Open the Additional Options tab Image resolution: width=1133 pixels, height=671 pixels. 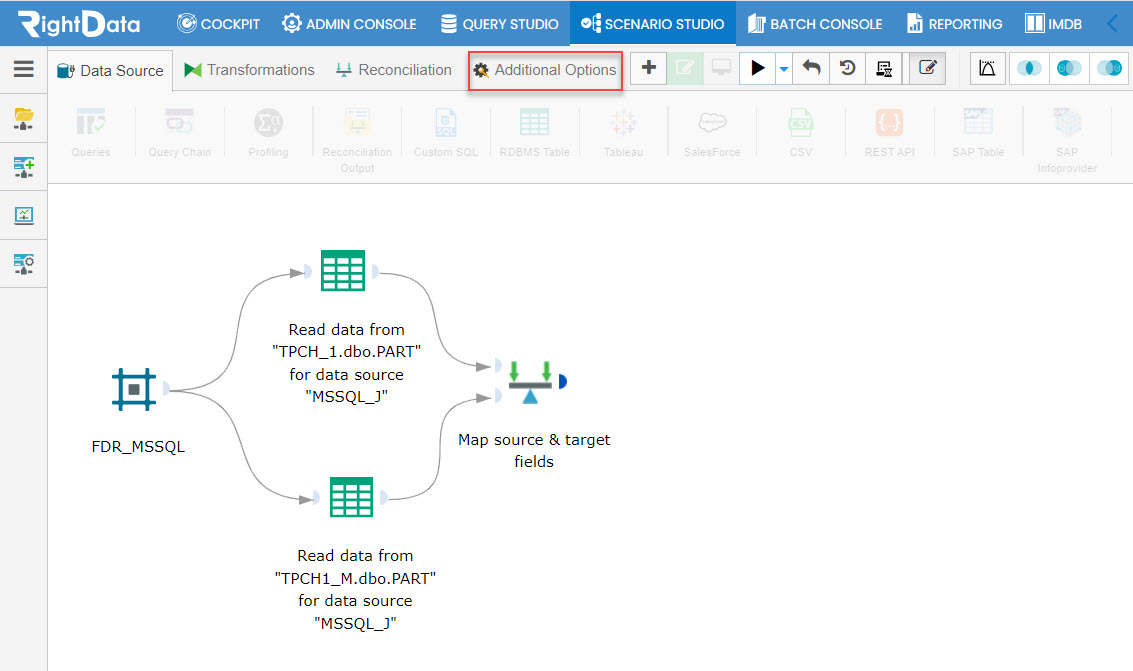tap(545, 70)
